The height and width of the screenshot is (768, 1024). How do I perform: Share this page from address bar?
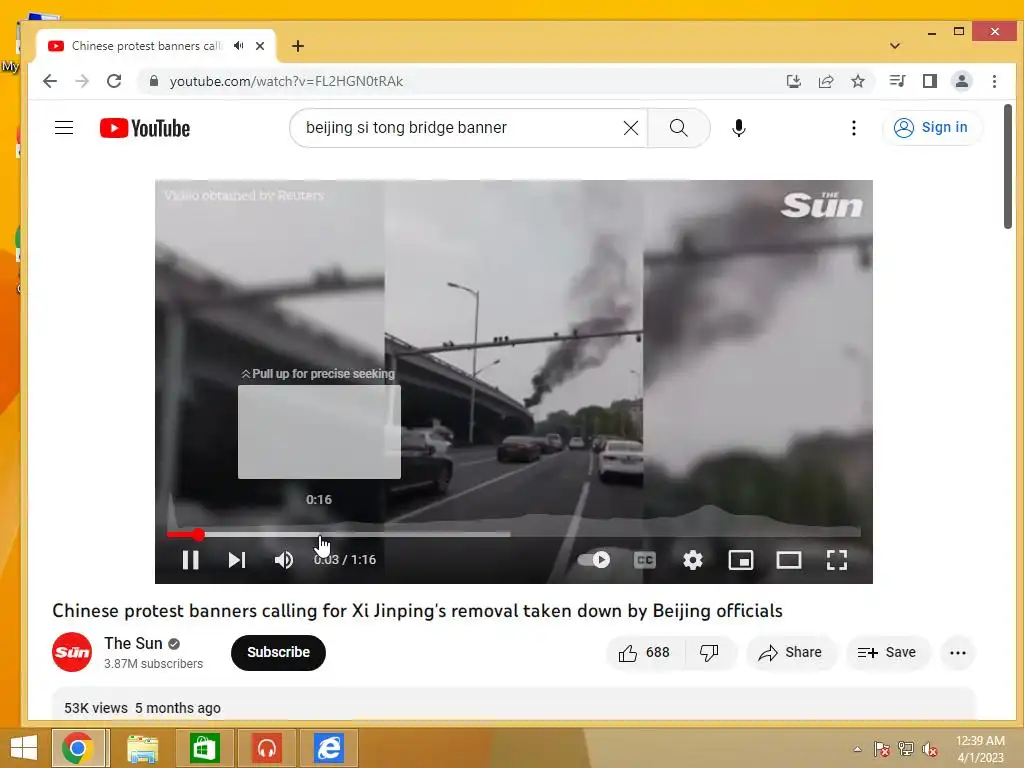click(825, 81)
